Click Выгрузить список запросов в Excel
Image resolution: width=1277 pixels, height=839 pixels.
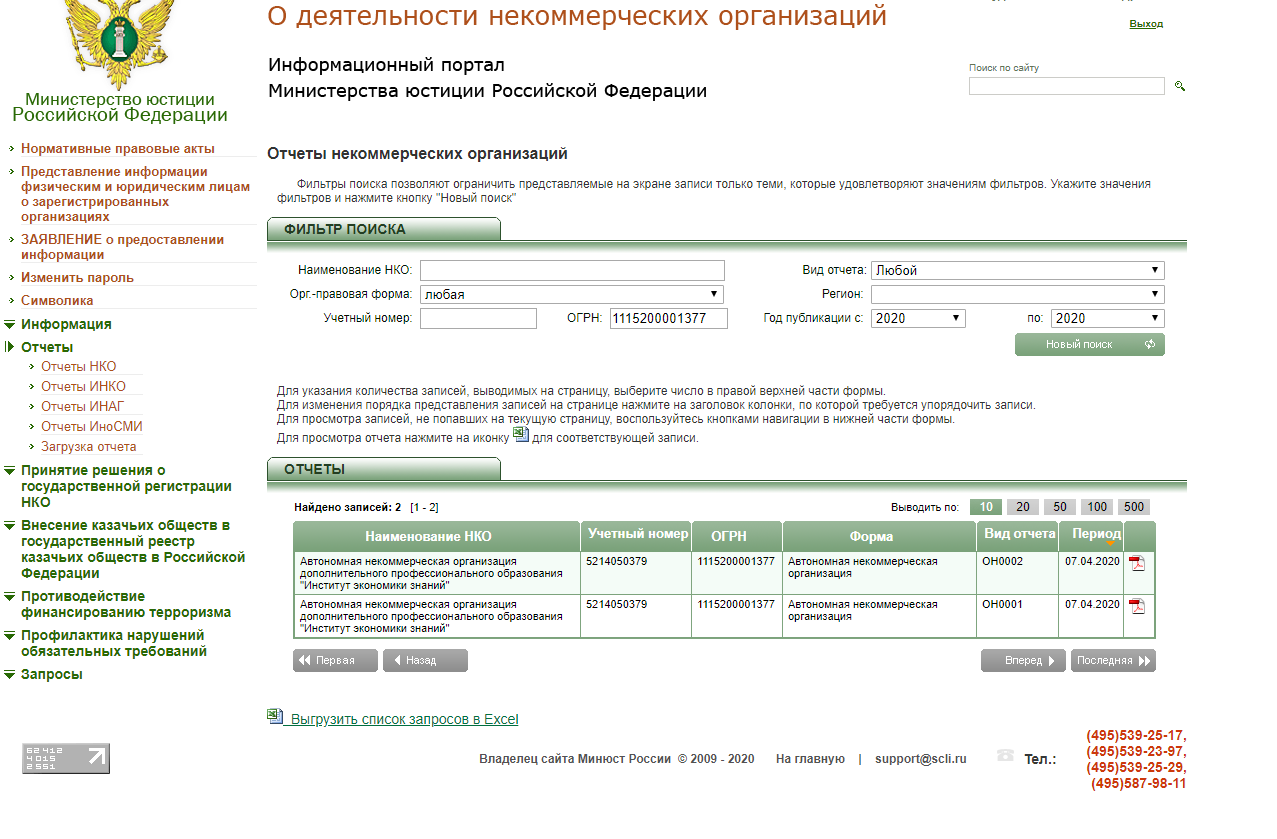point(404,719)
